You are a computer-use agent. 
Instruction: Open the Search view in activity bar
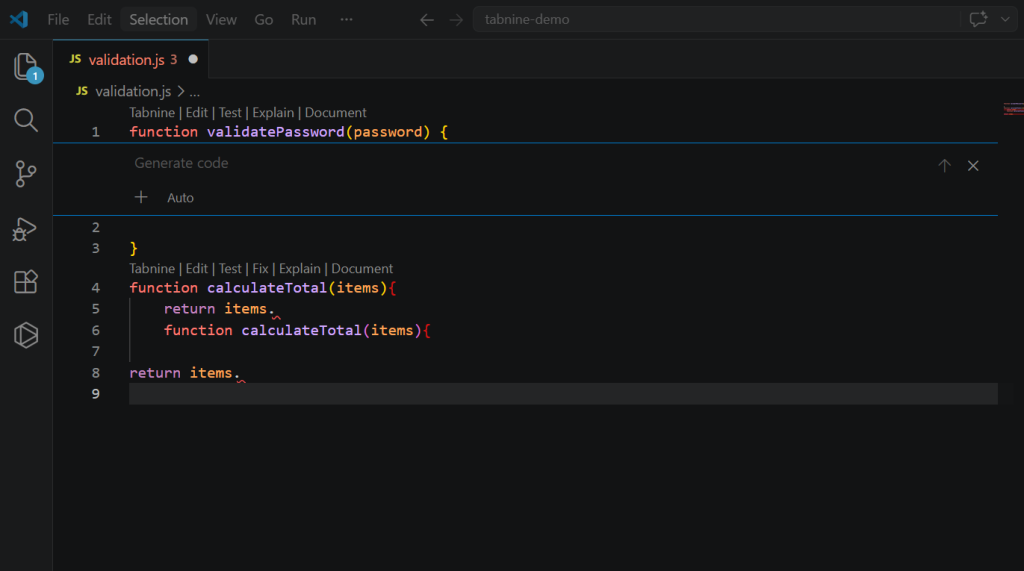click(x=26, y=120)
